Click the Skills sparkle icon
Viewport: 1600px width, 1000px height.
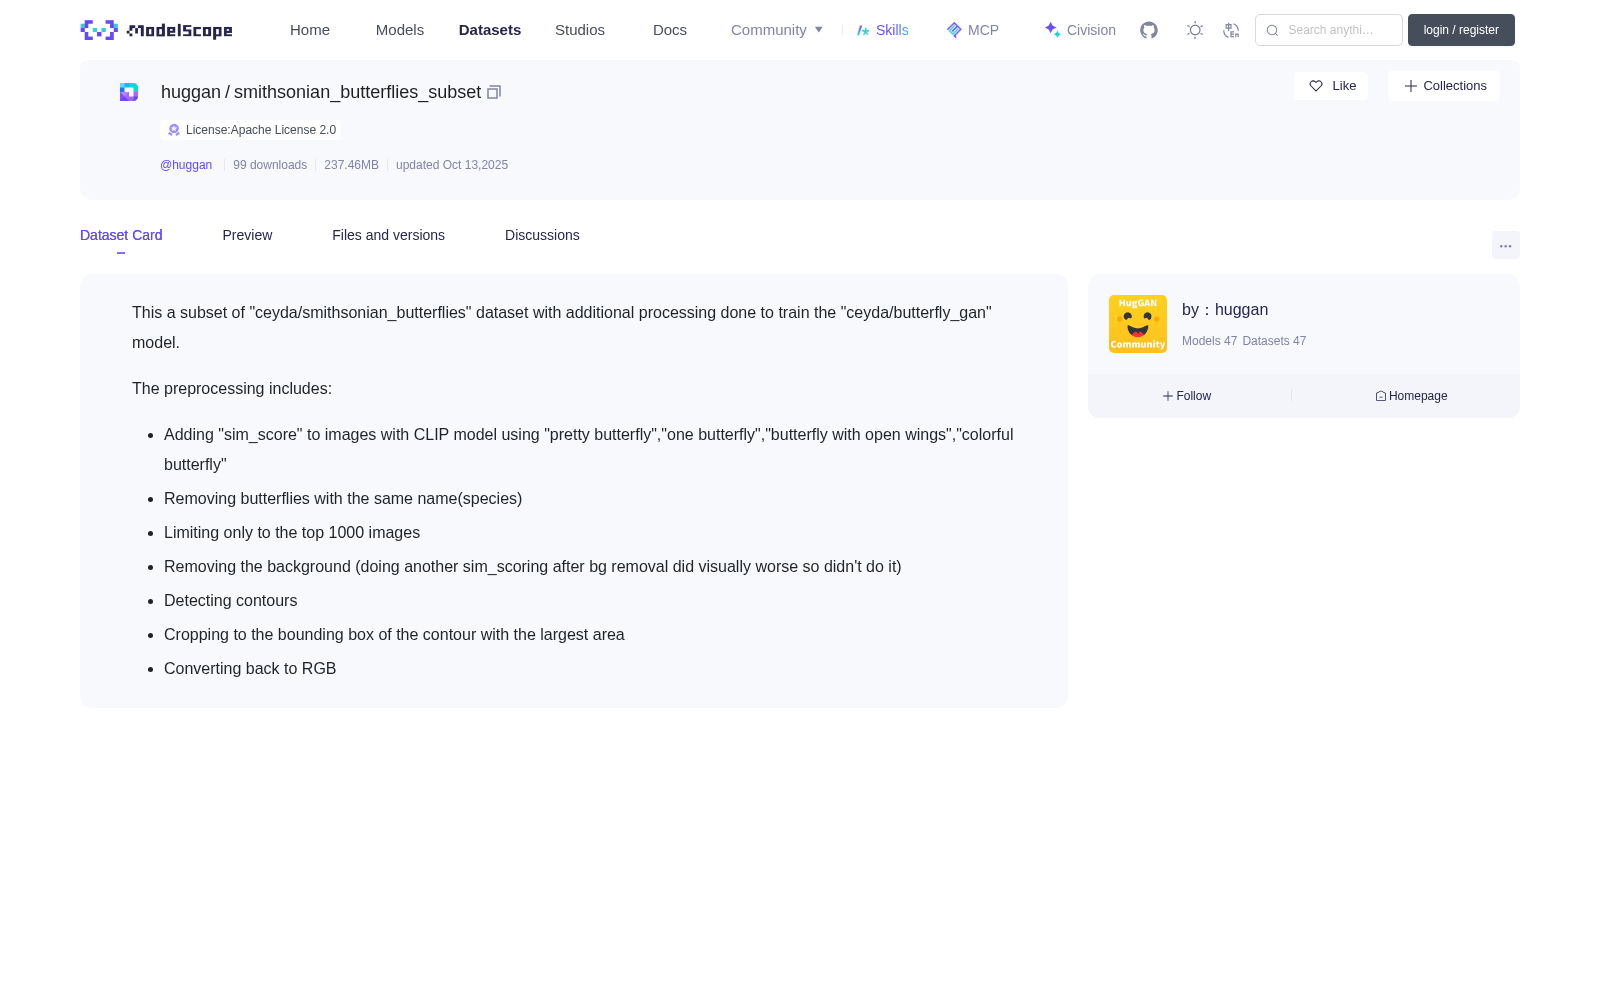863,30
